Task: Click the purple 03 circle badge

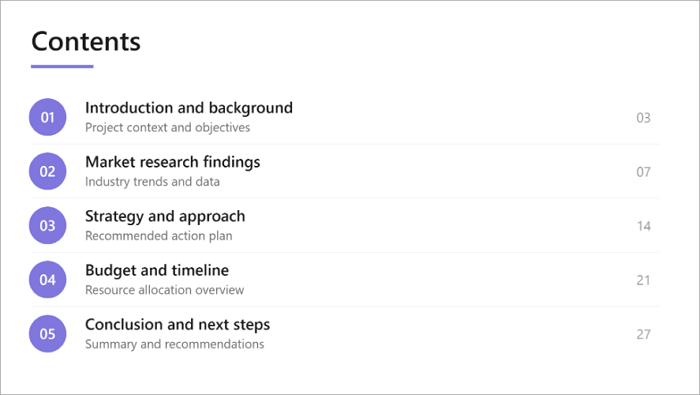Action: pyautogui.click(x=48, y=225)
